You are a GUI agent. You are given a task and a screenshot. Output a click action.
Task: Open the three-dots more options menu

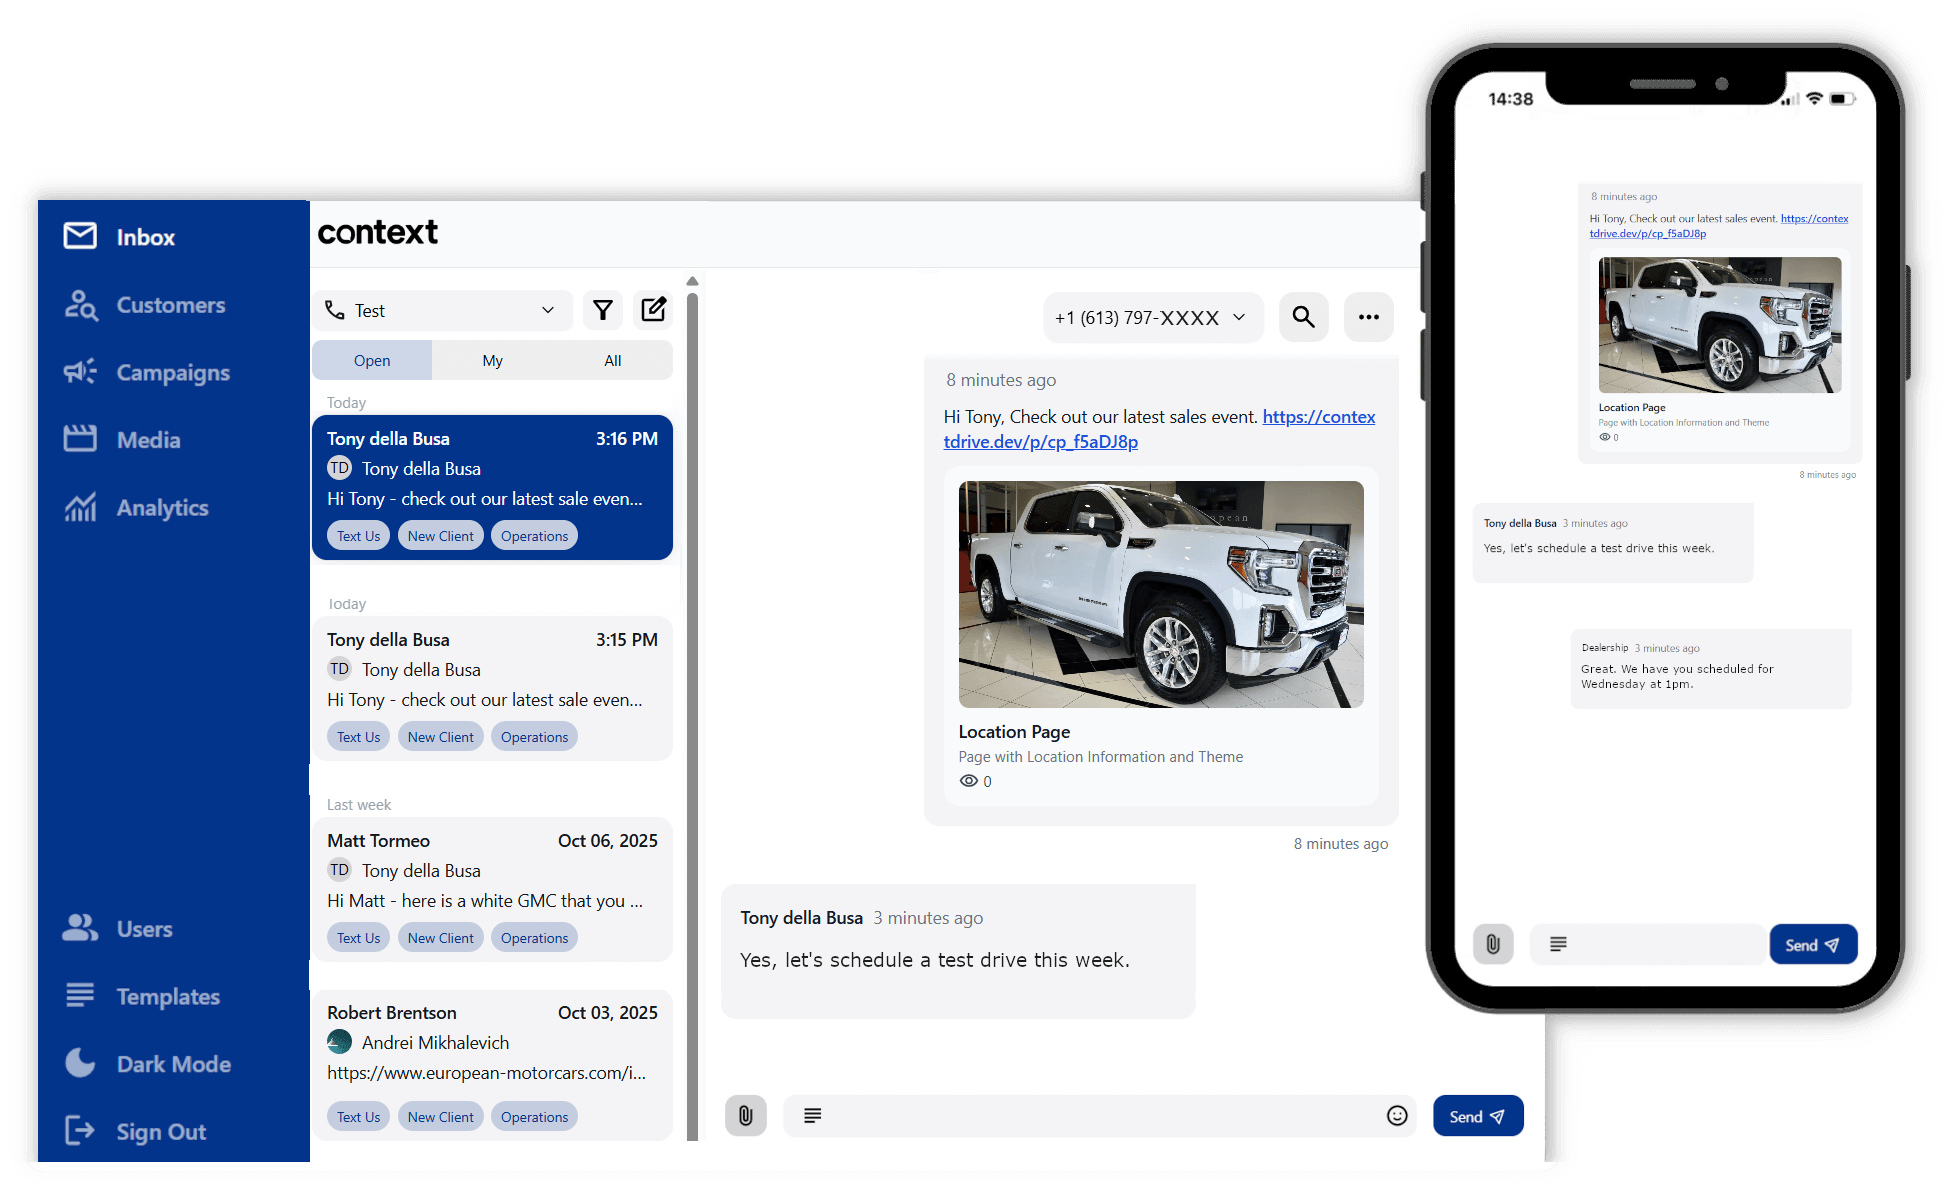tap(1368, 317)
